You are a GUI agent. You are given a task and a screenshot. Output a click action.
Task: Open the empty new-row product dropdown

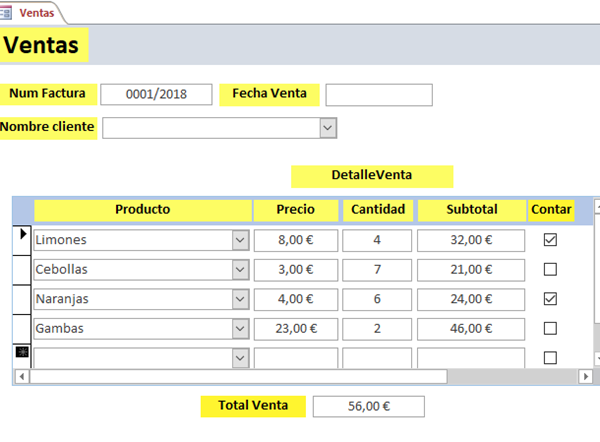(x=239, y=357)
